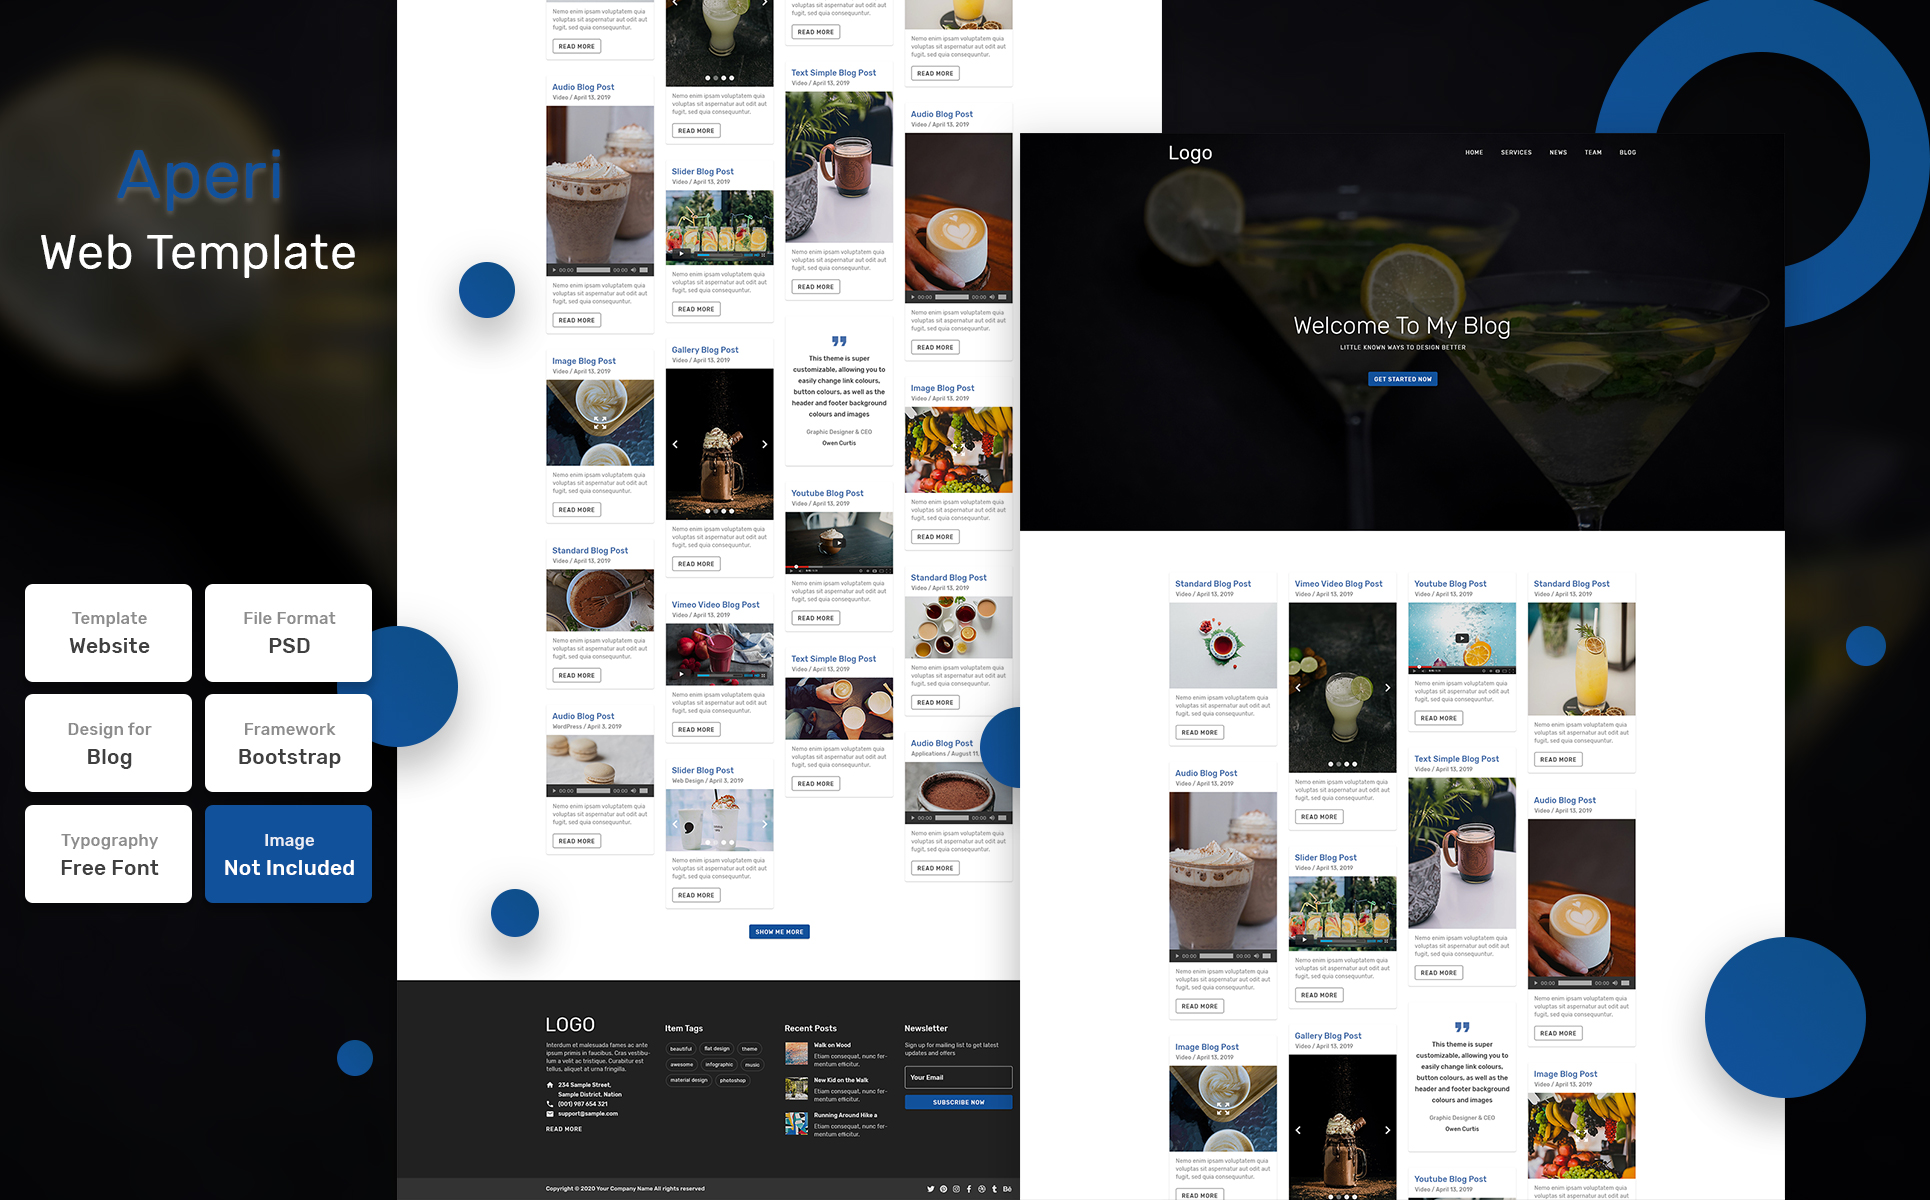Click the Instagram icon in the footer

click(957, 1189)
